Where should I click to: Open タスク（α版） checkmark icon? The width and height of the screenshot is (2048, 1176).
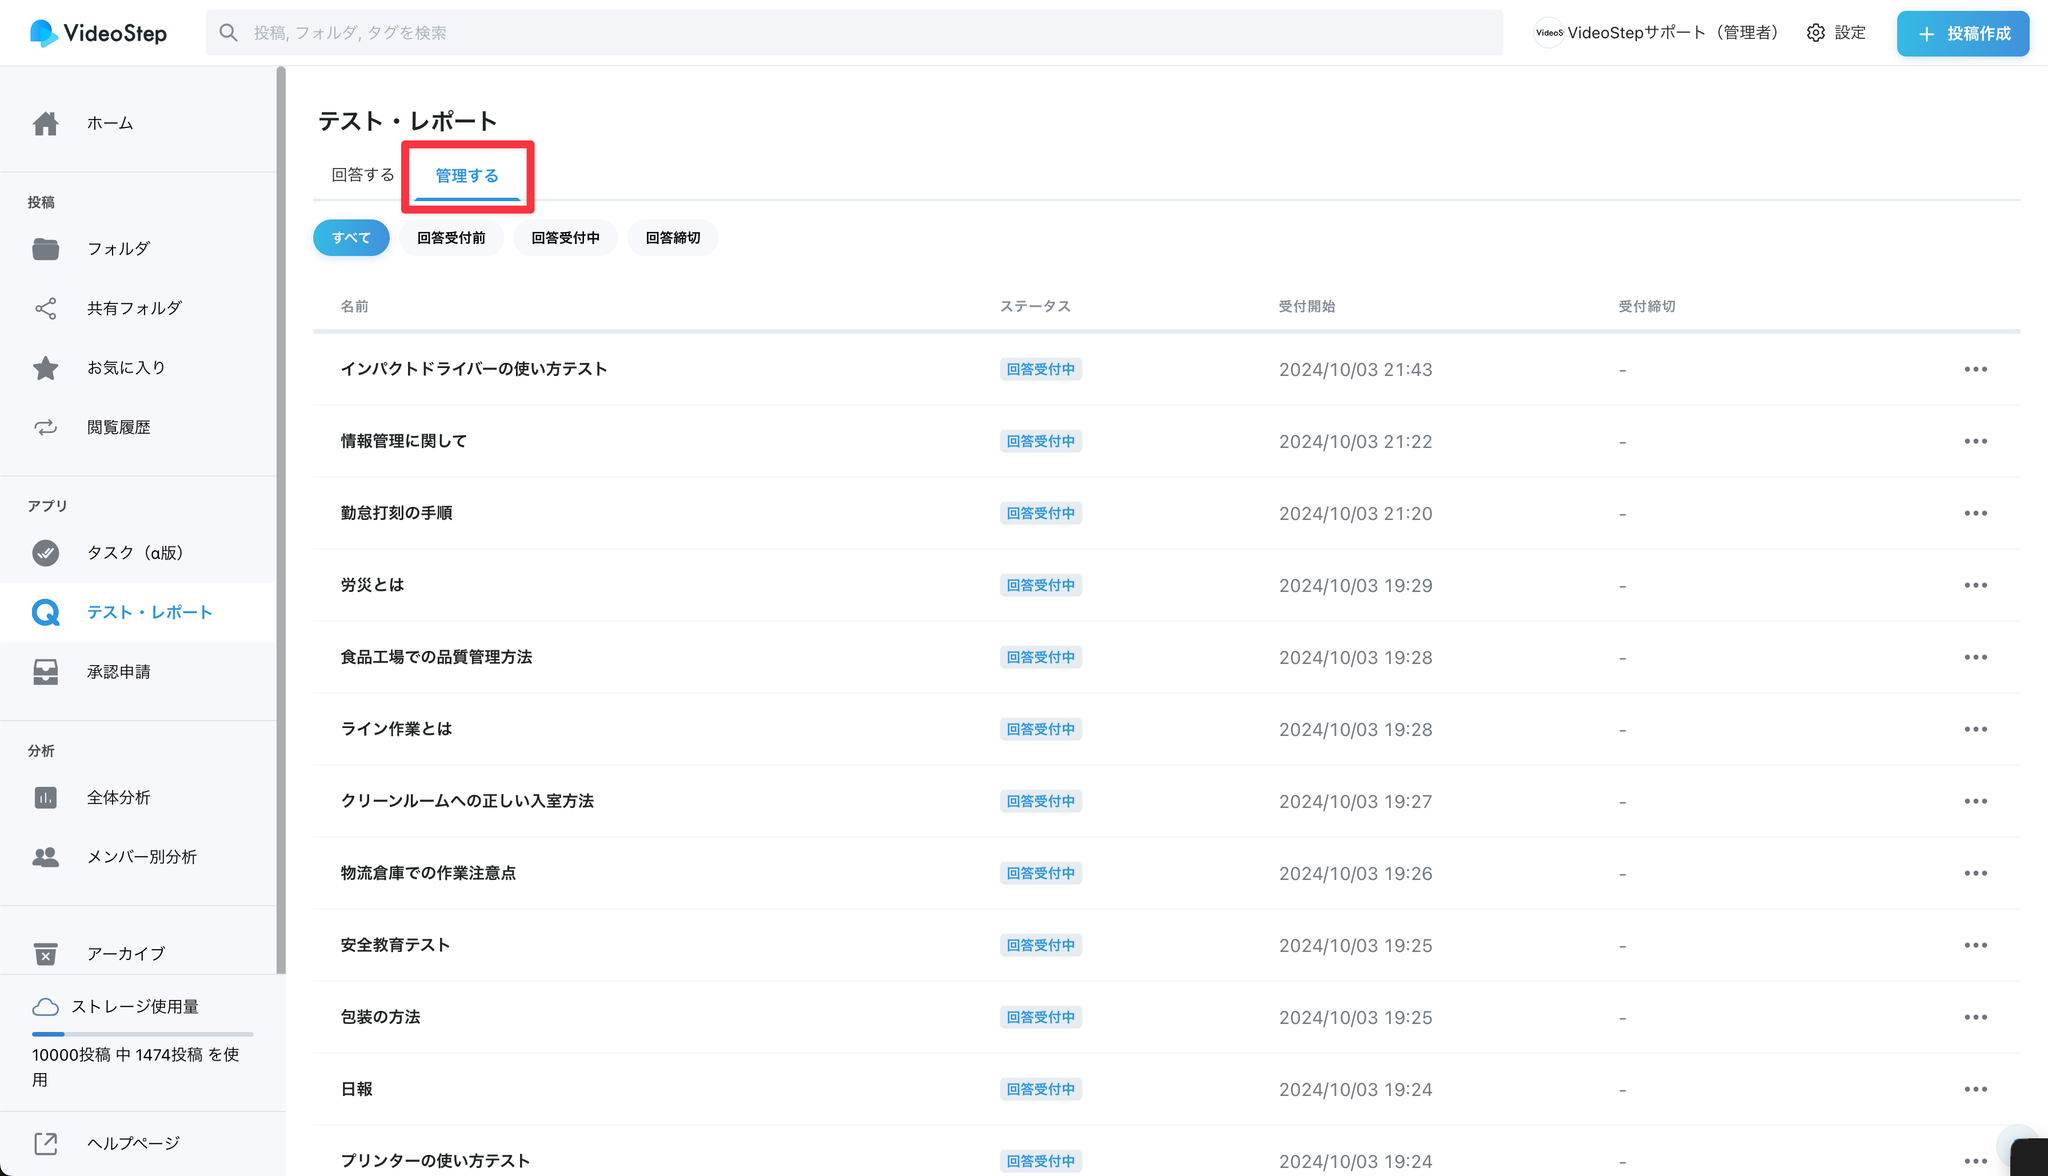[45, 553]
